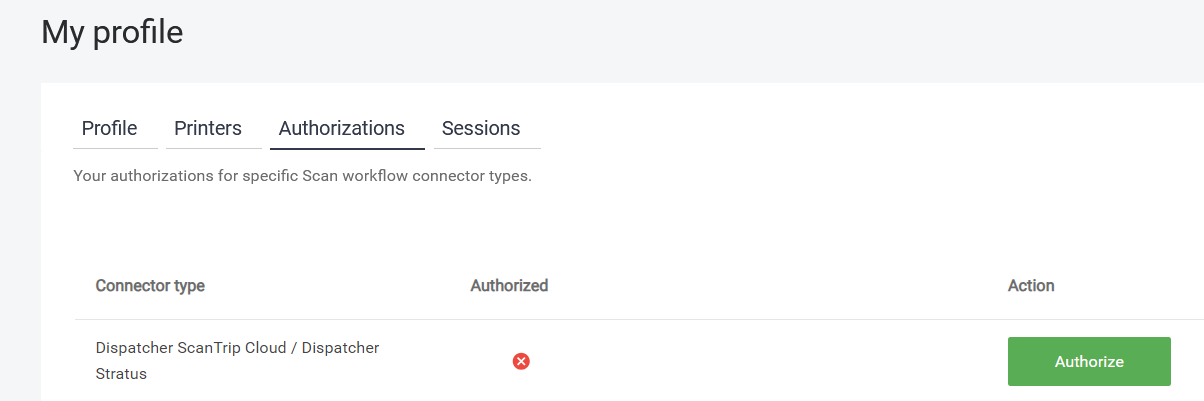Open the Sessions tab

click(481, 128)
